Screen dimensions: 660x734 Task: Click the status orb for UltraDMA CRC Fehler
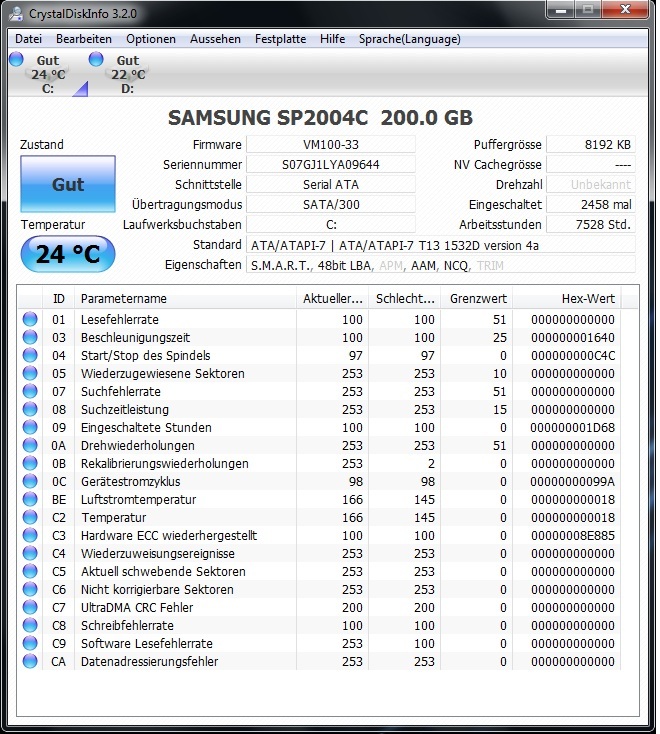30,607
